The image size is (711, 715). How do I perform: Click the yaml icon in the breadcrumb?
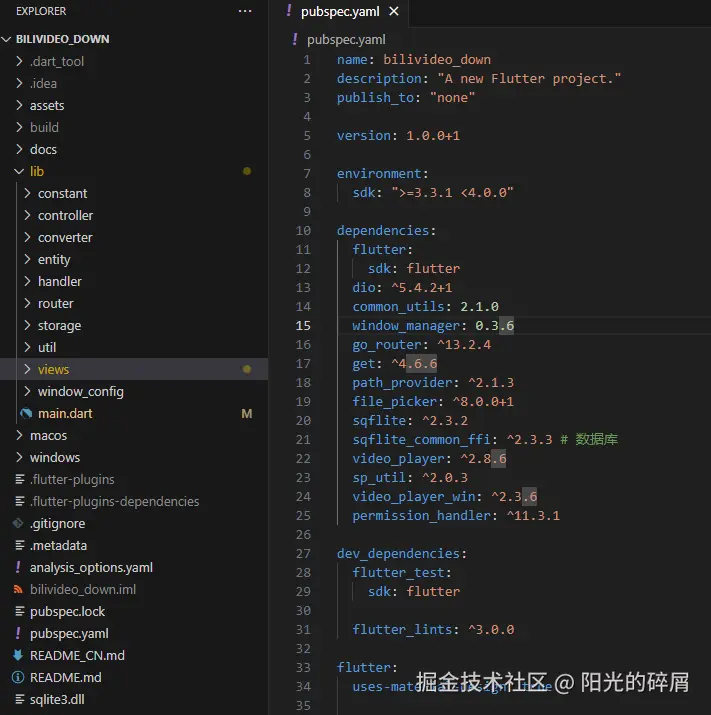point(295,39)
